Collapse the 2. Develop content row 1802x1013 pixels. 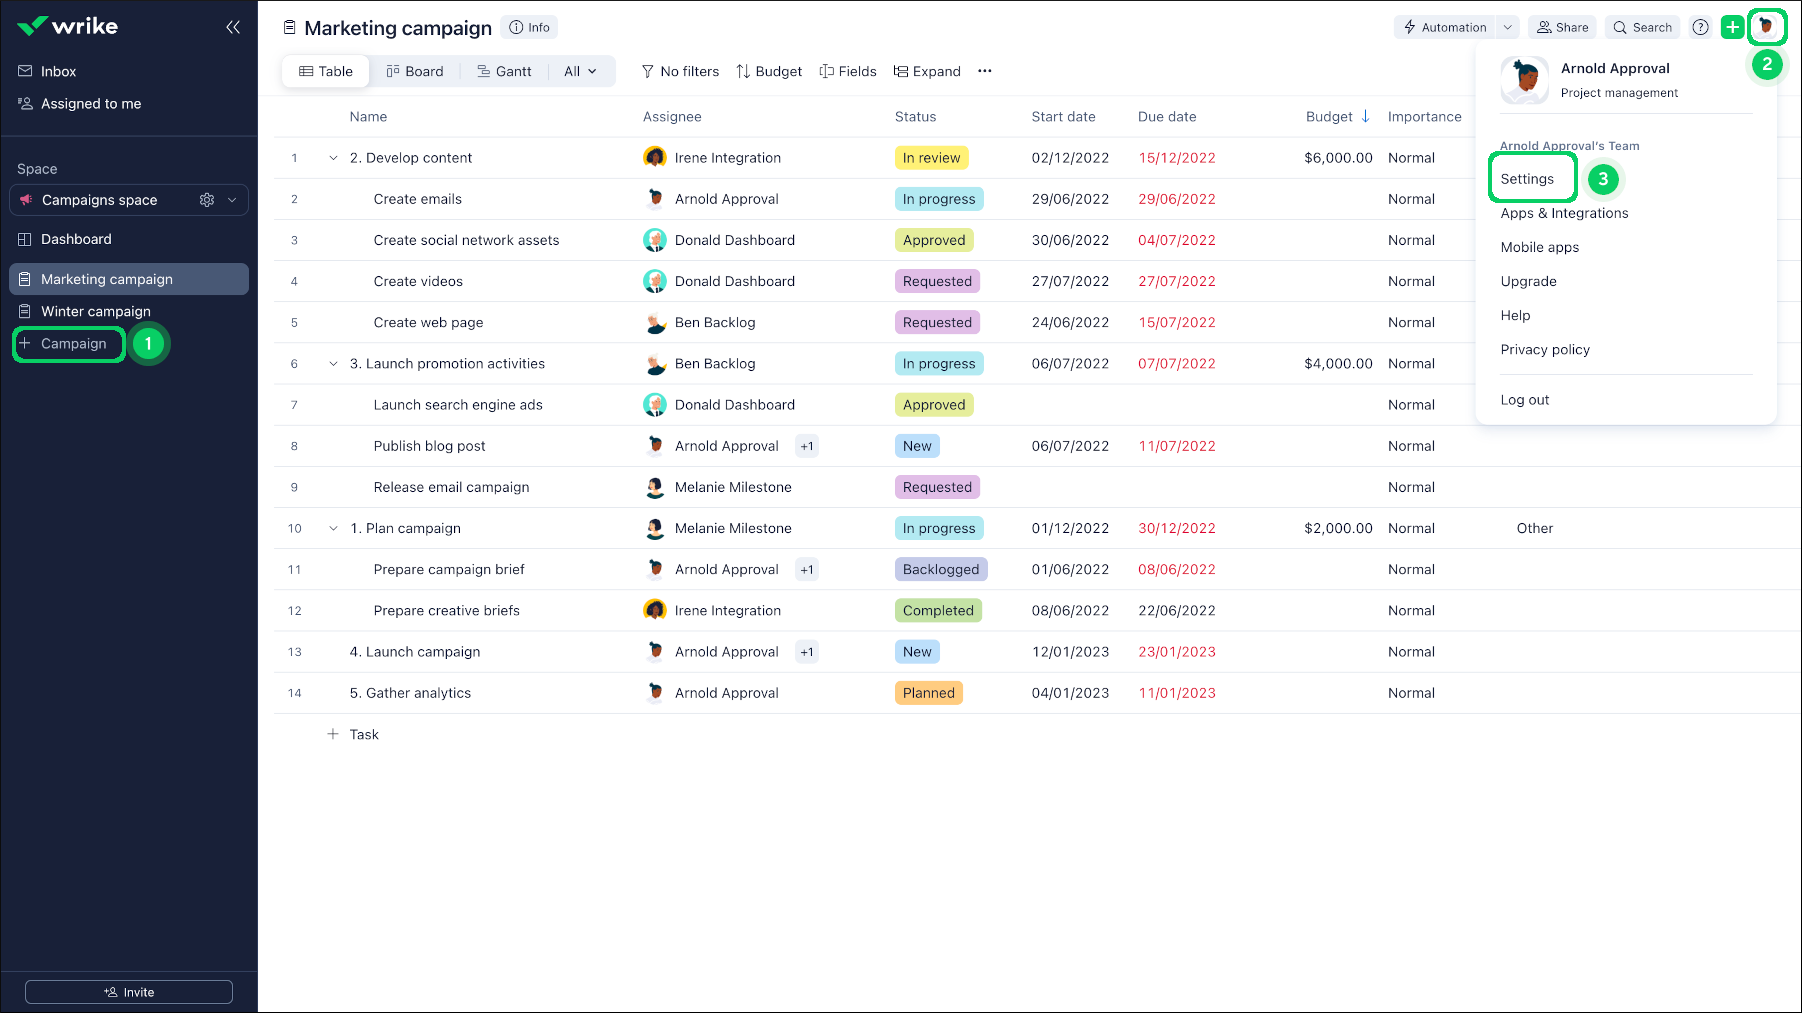[x=333, y=158]
